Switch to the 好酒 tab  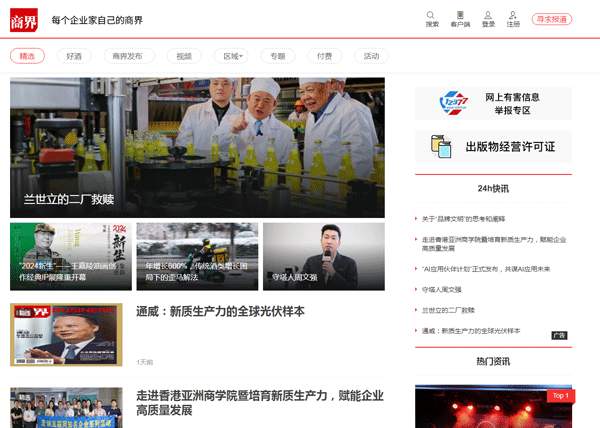click(74, 56)
